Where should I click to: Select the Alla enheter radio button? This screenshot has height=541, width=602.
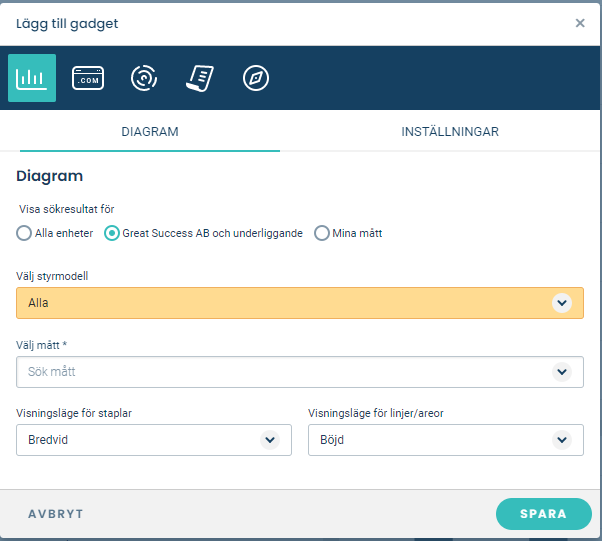(x=24, y=233)
